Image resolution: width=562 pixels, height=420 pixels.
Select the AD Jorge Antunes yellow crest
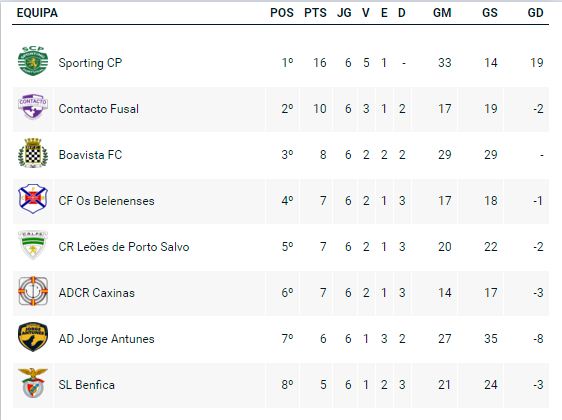coord(33,337)
